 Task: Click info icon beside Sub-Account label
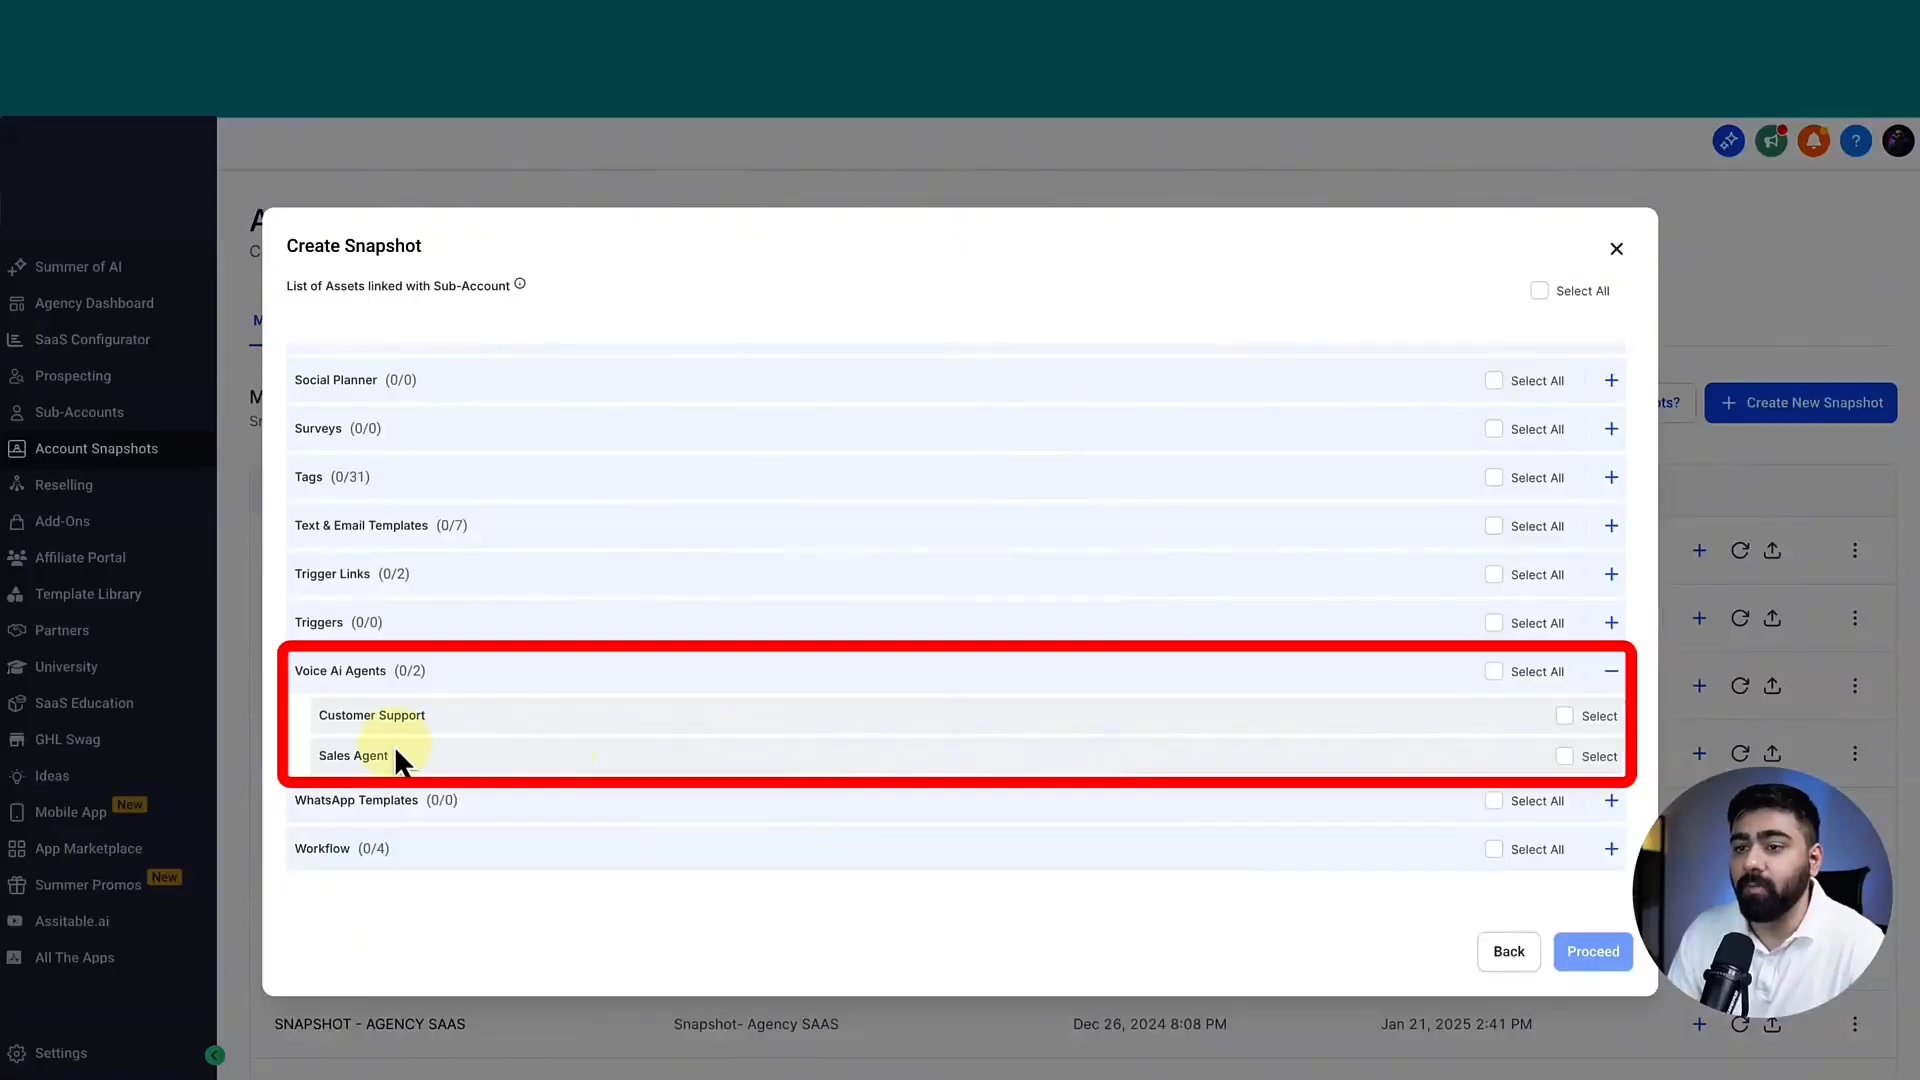(520, 284)
